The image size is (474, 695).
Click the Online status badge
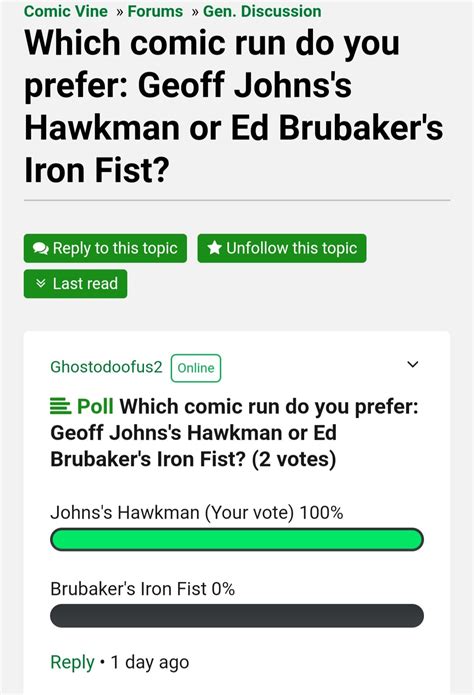click(x=196, y=368)
